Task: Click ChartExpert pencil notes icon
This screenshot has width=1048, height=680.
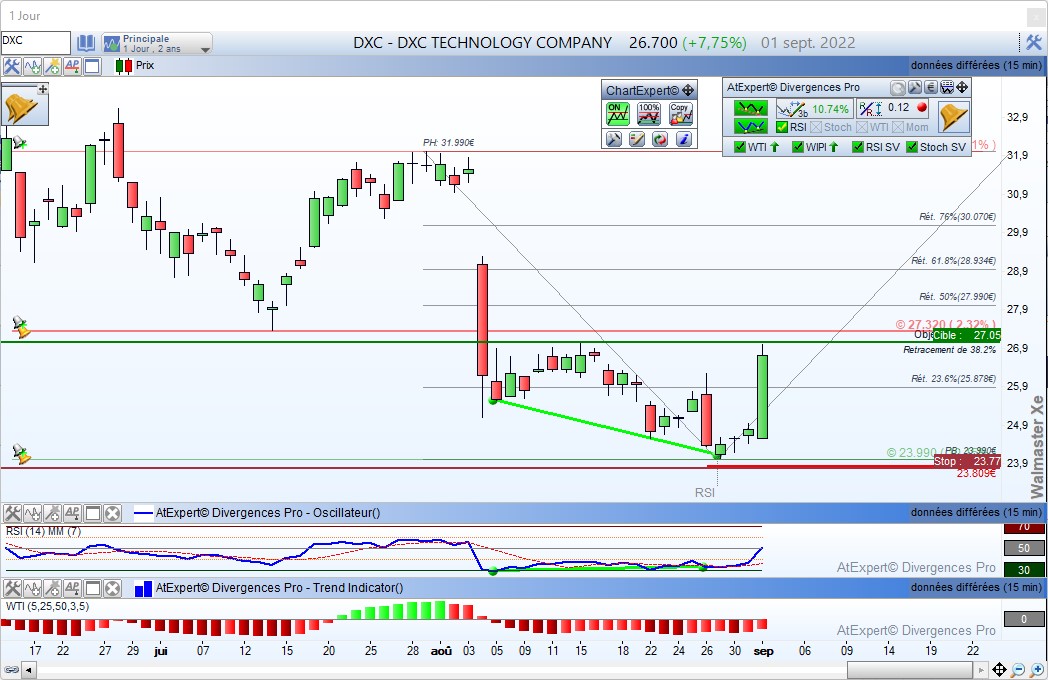Action: (x=637, y=139)
